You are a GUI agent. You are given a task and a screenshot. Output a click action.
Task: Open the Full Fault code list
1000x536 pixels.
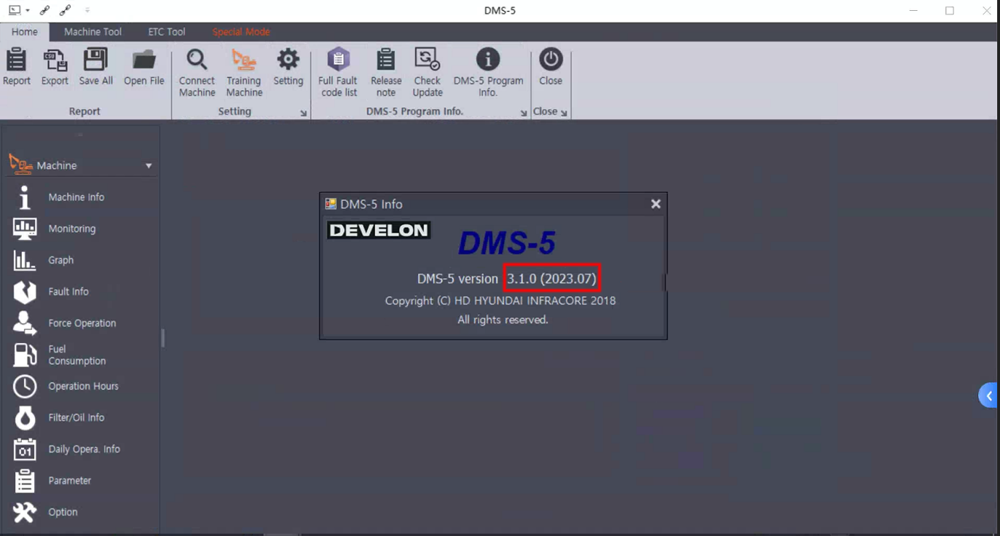click(339, 73)
